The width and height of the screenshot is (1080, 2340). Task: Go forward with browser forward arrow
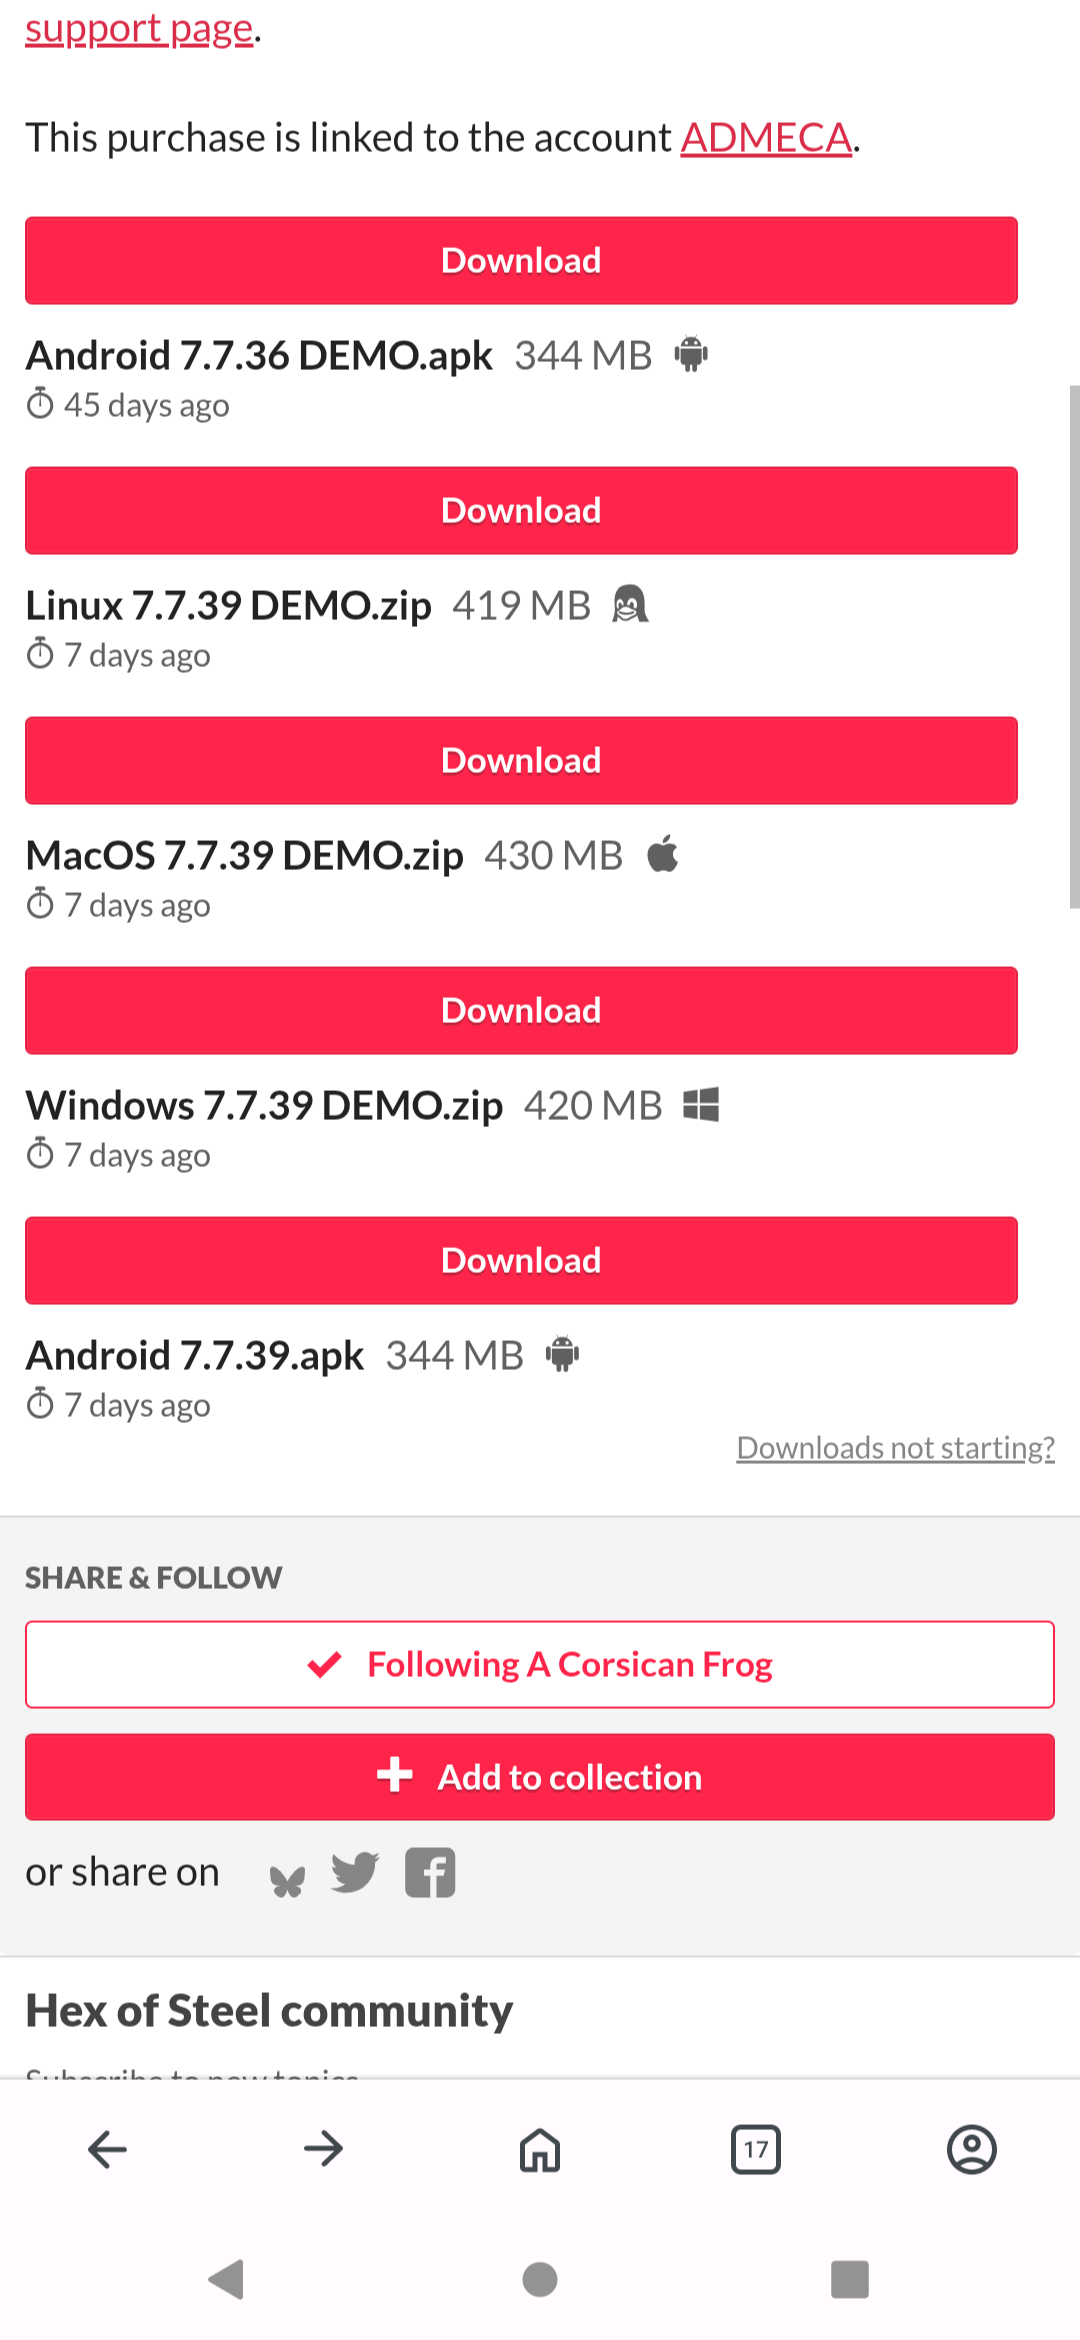point(324,2149)
